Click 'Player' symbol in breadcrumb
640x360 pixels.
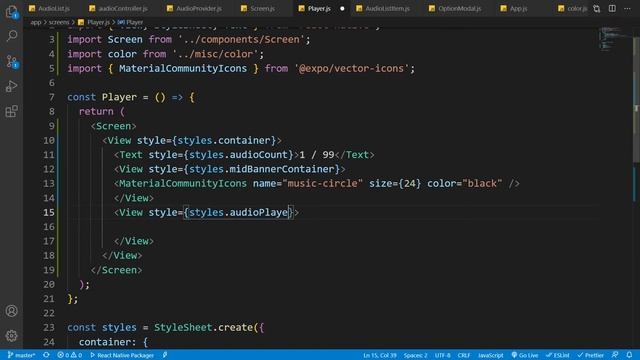pyautogui.click(x=134, y=22)
